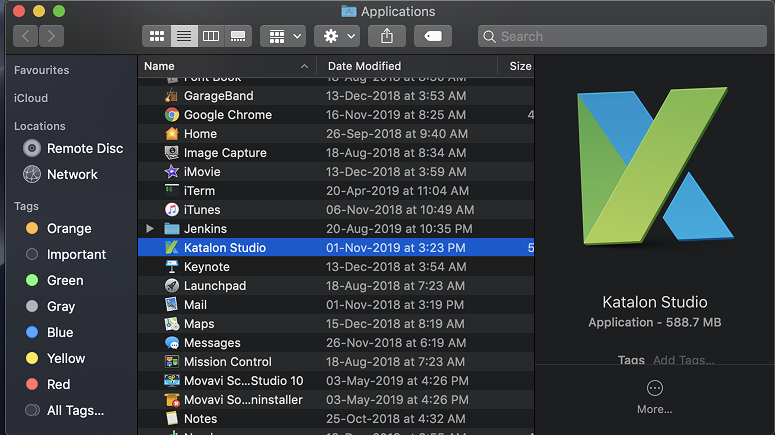Screen dimensions: 775x435
Task: Select the Orange tag in sidebar
Action: 69,228
